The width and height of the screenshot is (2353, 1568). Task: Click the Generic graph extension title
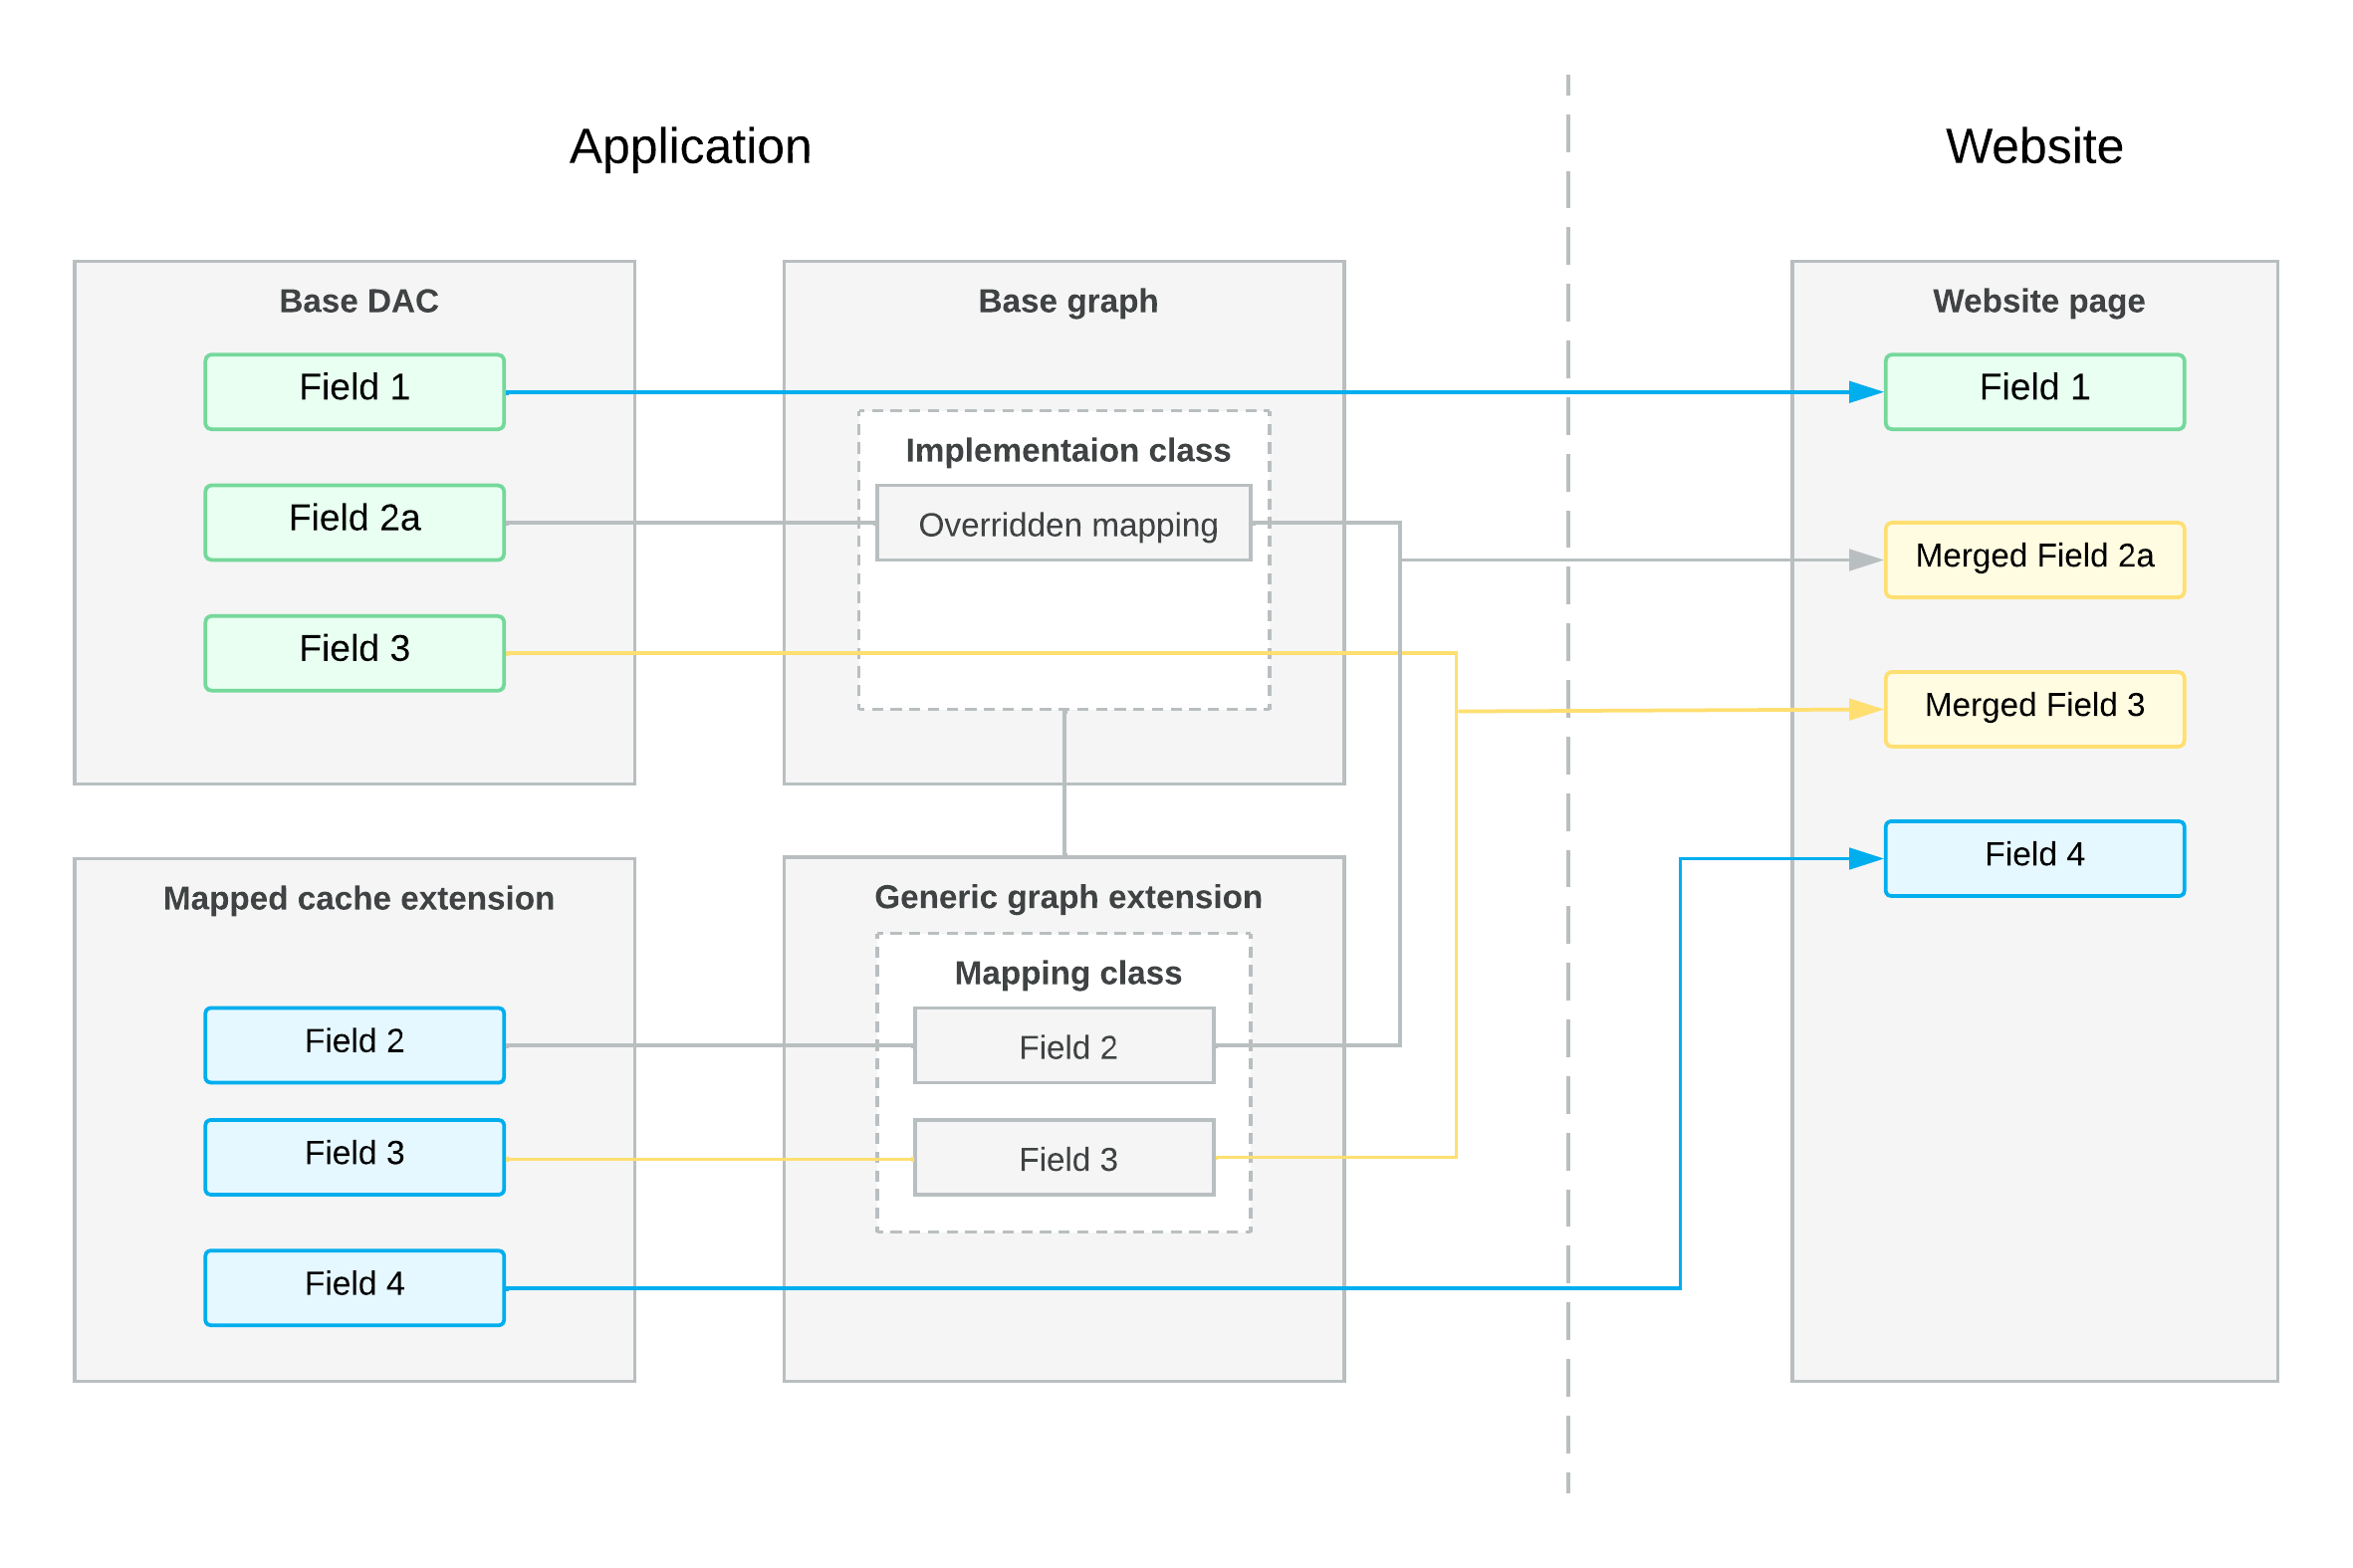click(x=1067, y=897)
